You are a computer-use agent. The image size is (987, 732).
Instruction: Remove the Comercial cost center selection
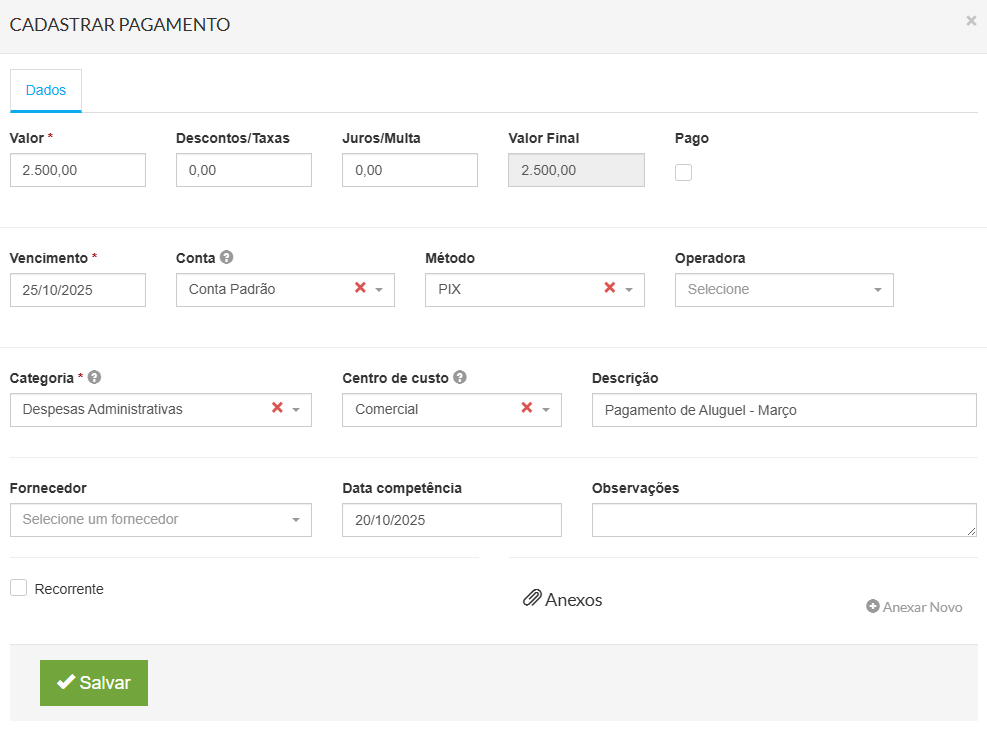click(526, 408)
